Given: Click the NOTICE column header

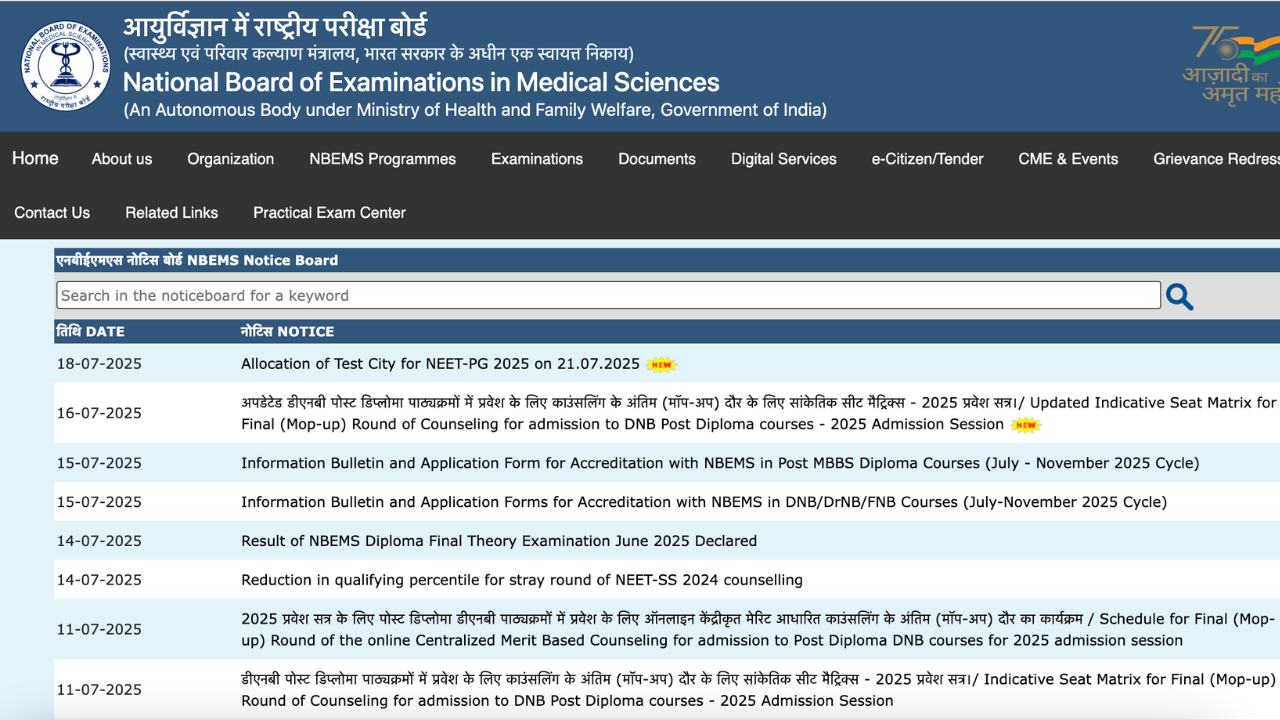Looking at the screenshot, I should (x=288, y=331).
